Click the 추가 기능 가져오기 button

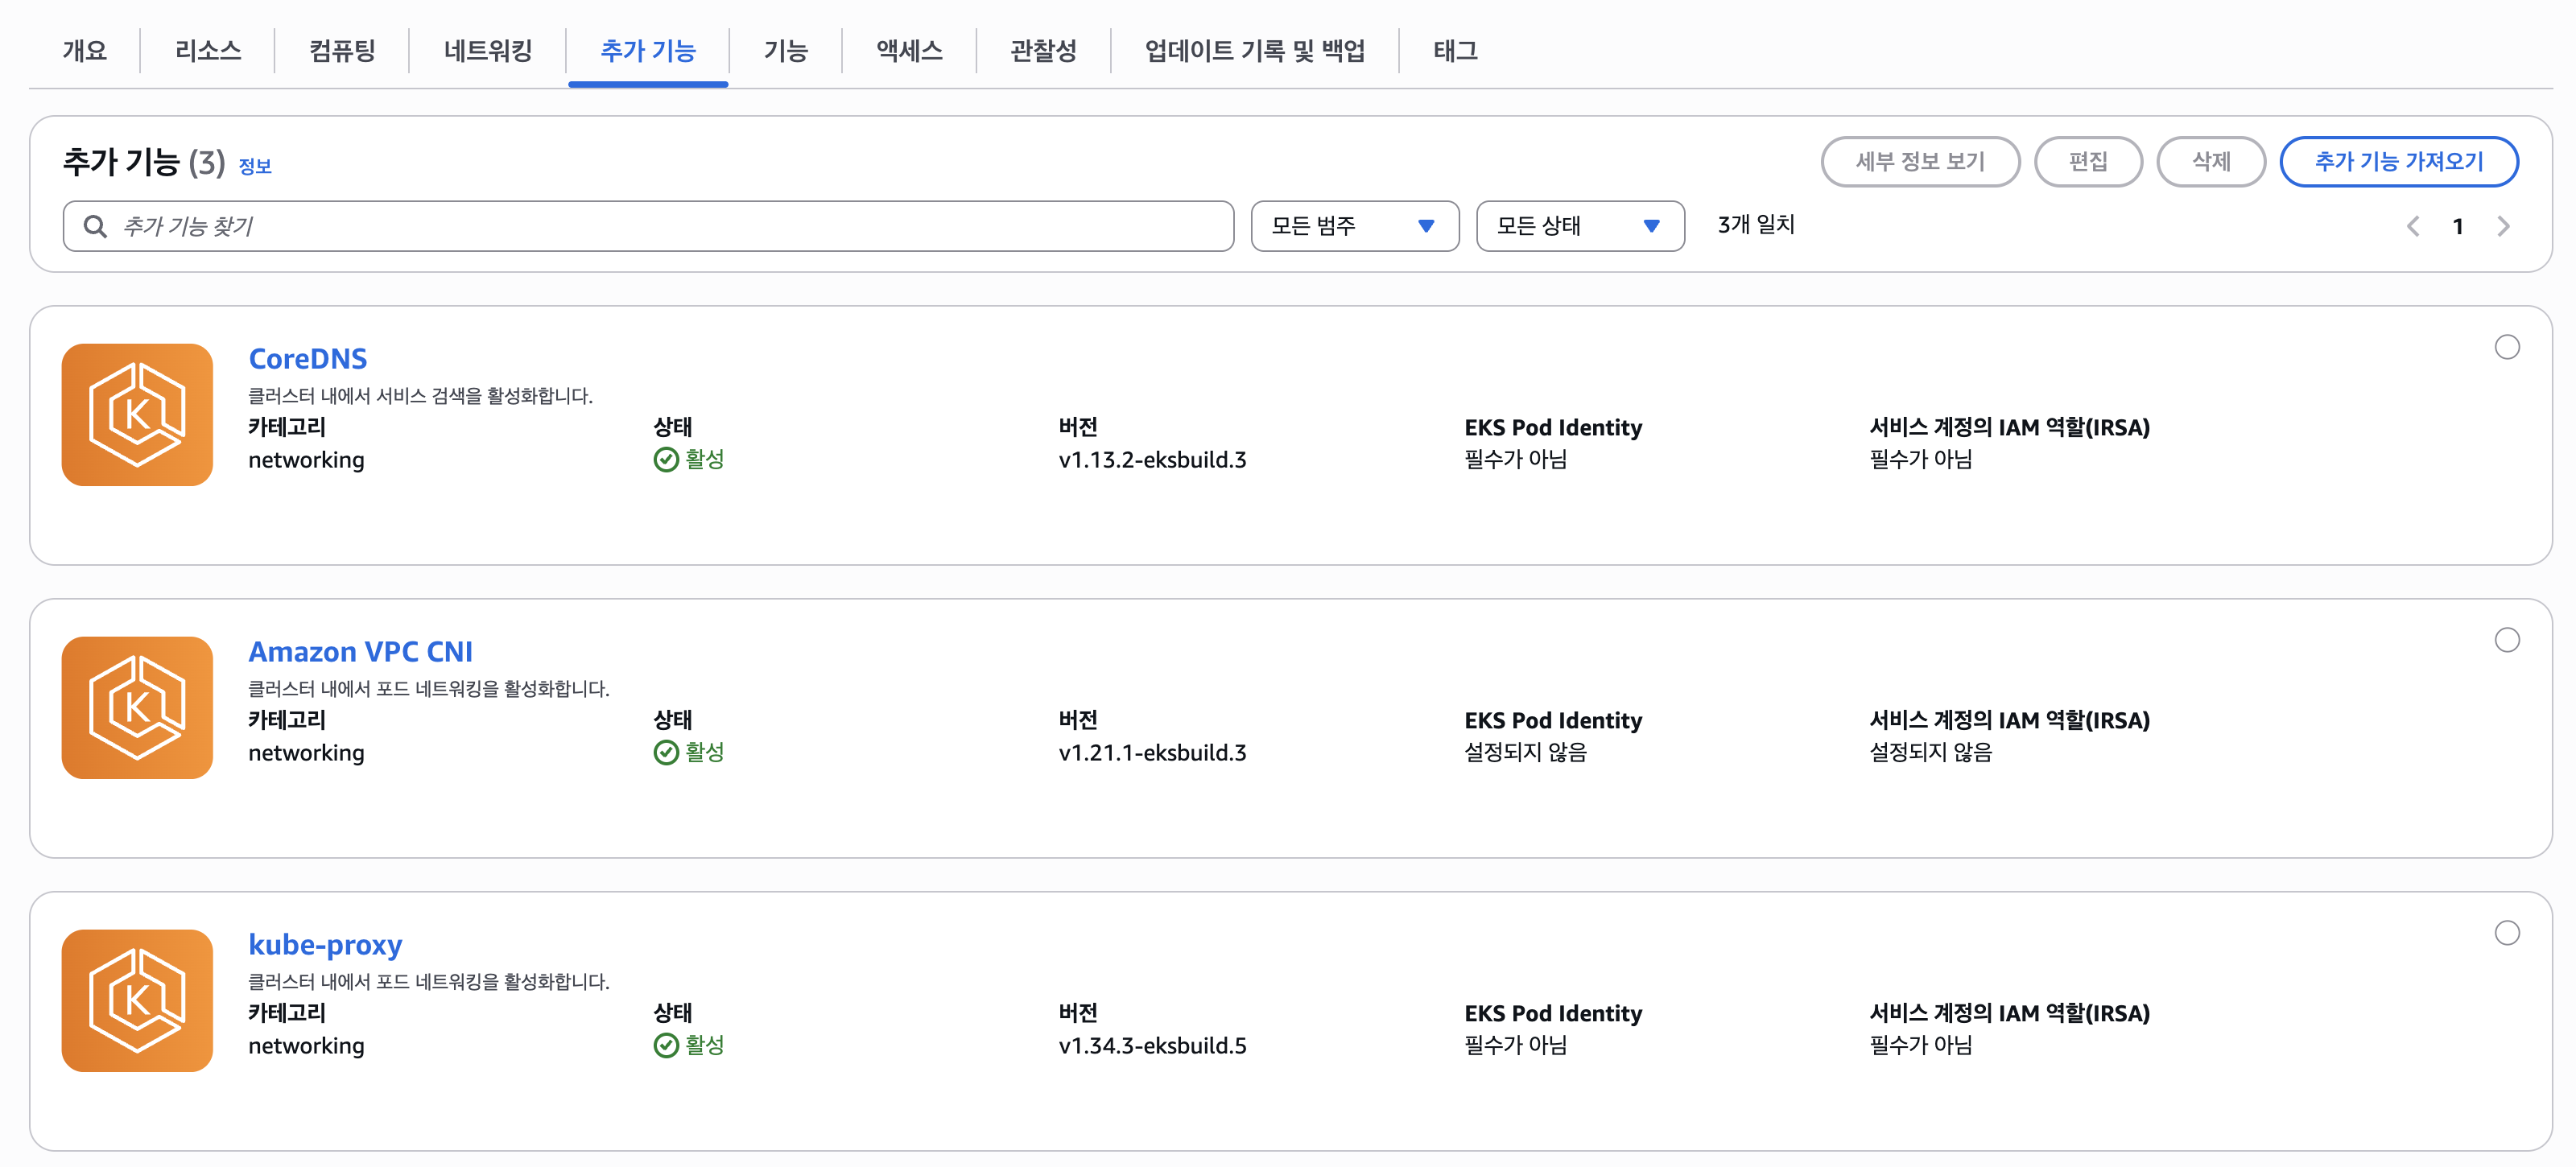tap(2400, 161)
